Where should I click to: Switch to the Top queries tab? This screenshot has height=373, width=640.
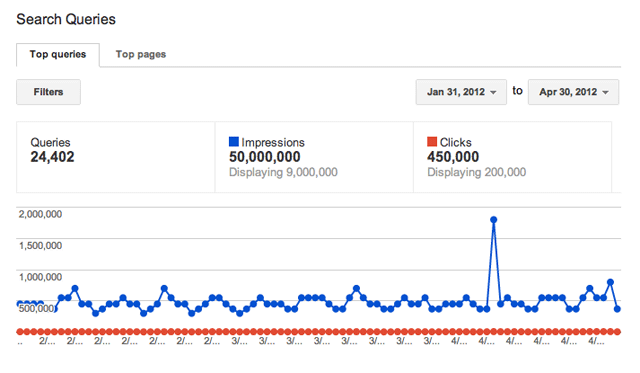[58, 55]
